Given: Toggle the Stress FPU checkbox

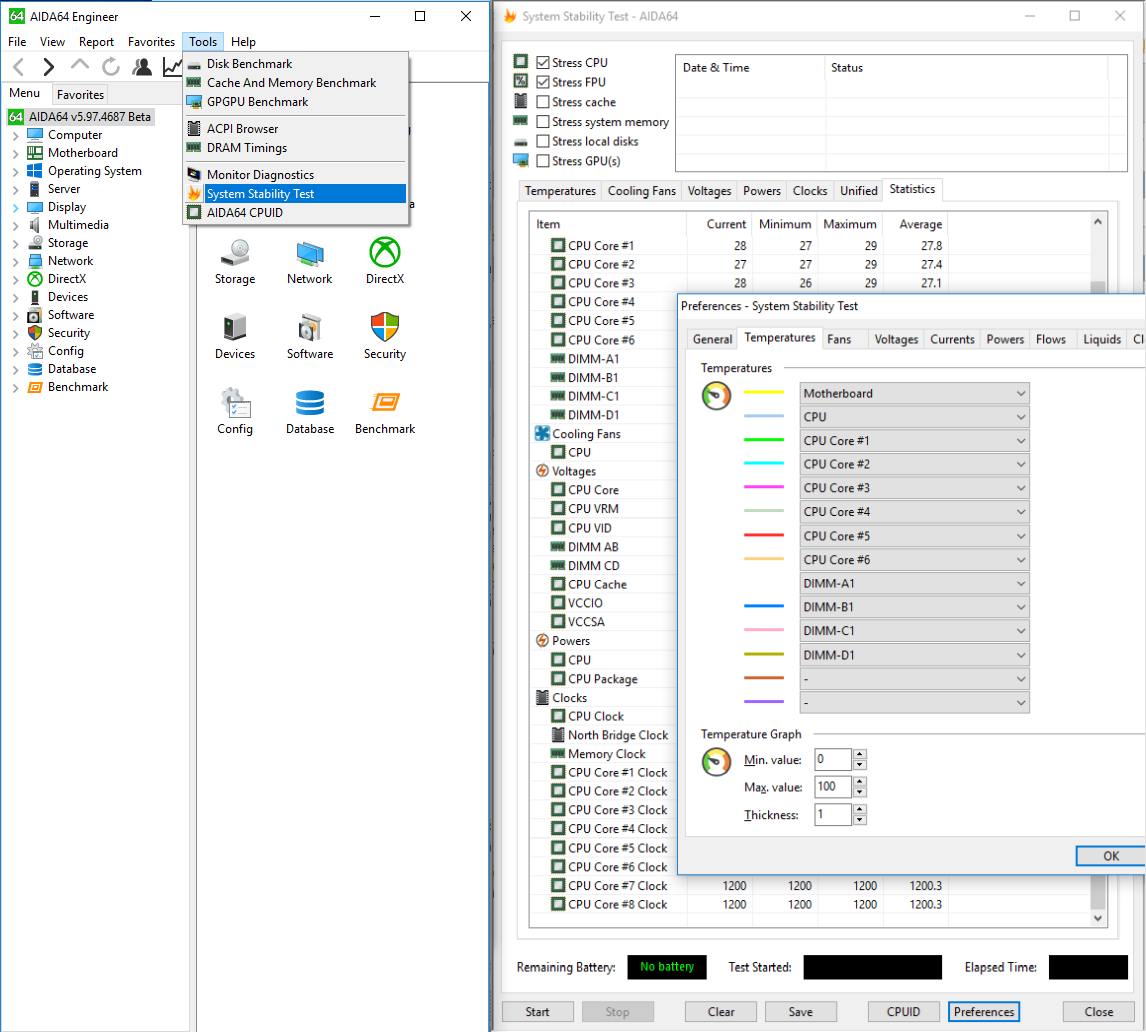Looking at the screenshot, I should click(543, 82).
